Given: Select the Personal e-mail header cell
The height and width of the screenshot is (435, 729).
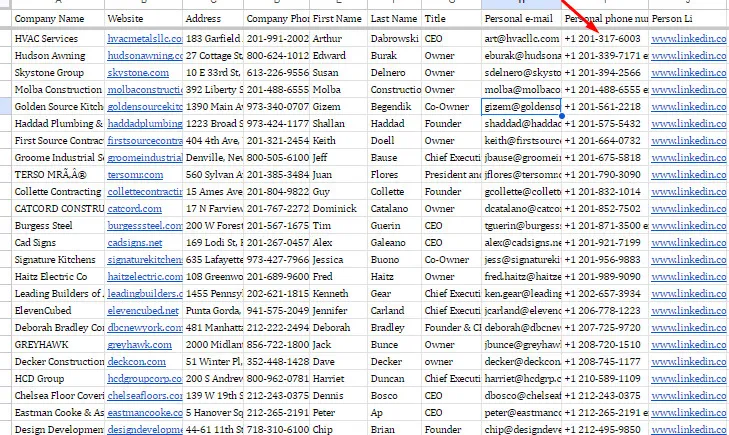Looking at the screenshot, I should (522, 19).
